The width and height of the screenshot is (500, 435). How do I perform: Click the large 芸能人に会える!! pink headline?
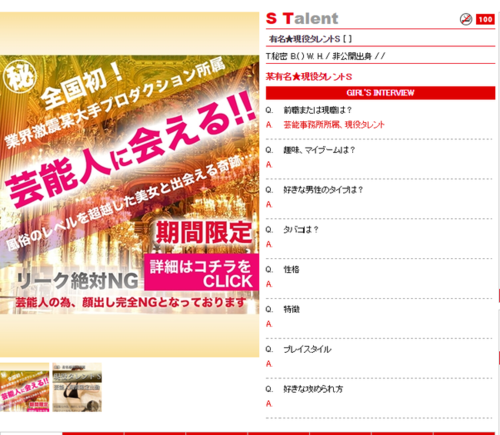pos(131,150)
